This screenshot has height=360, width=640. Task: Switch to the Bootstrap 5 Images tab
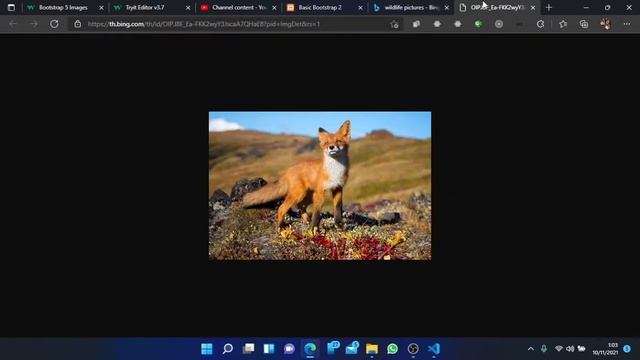pos(63,7)
